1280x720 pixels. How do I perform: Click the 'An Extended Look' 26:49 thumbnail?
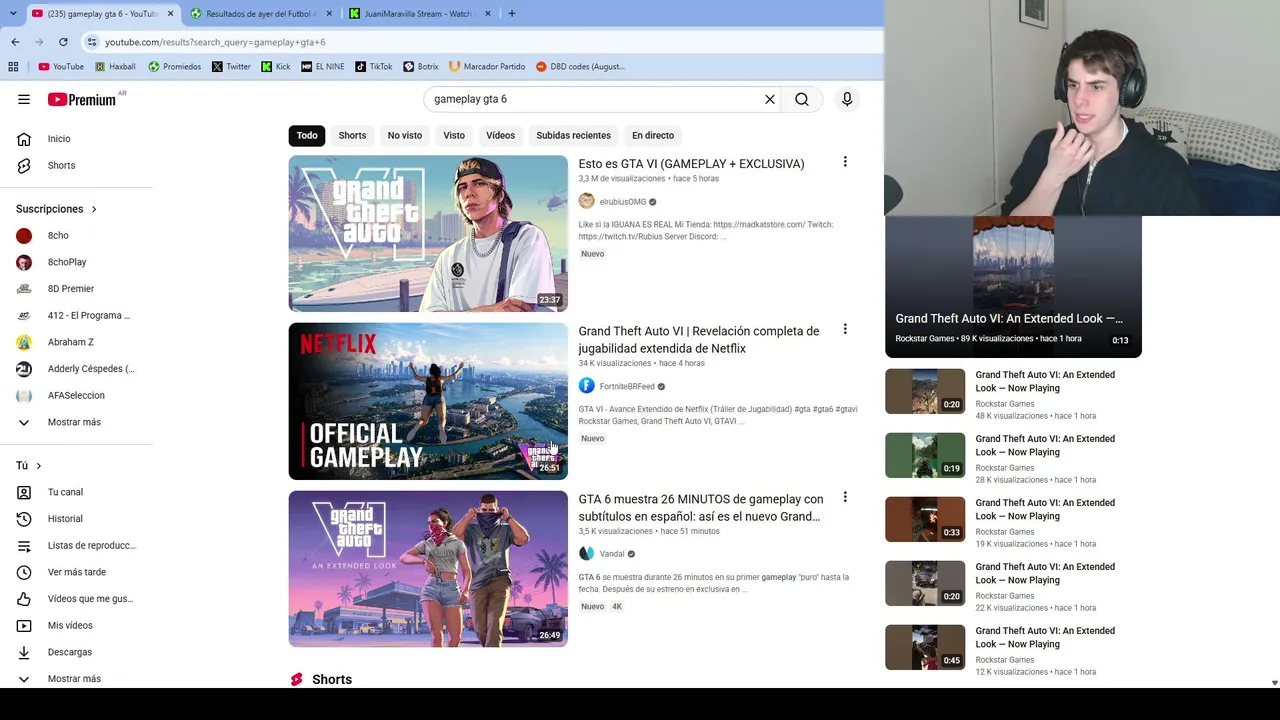click(x=428, y=569)
